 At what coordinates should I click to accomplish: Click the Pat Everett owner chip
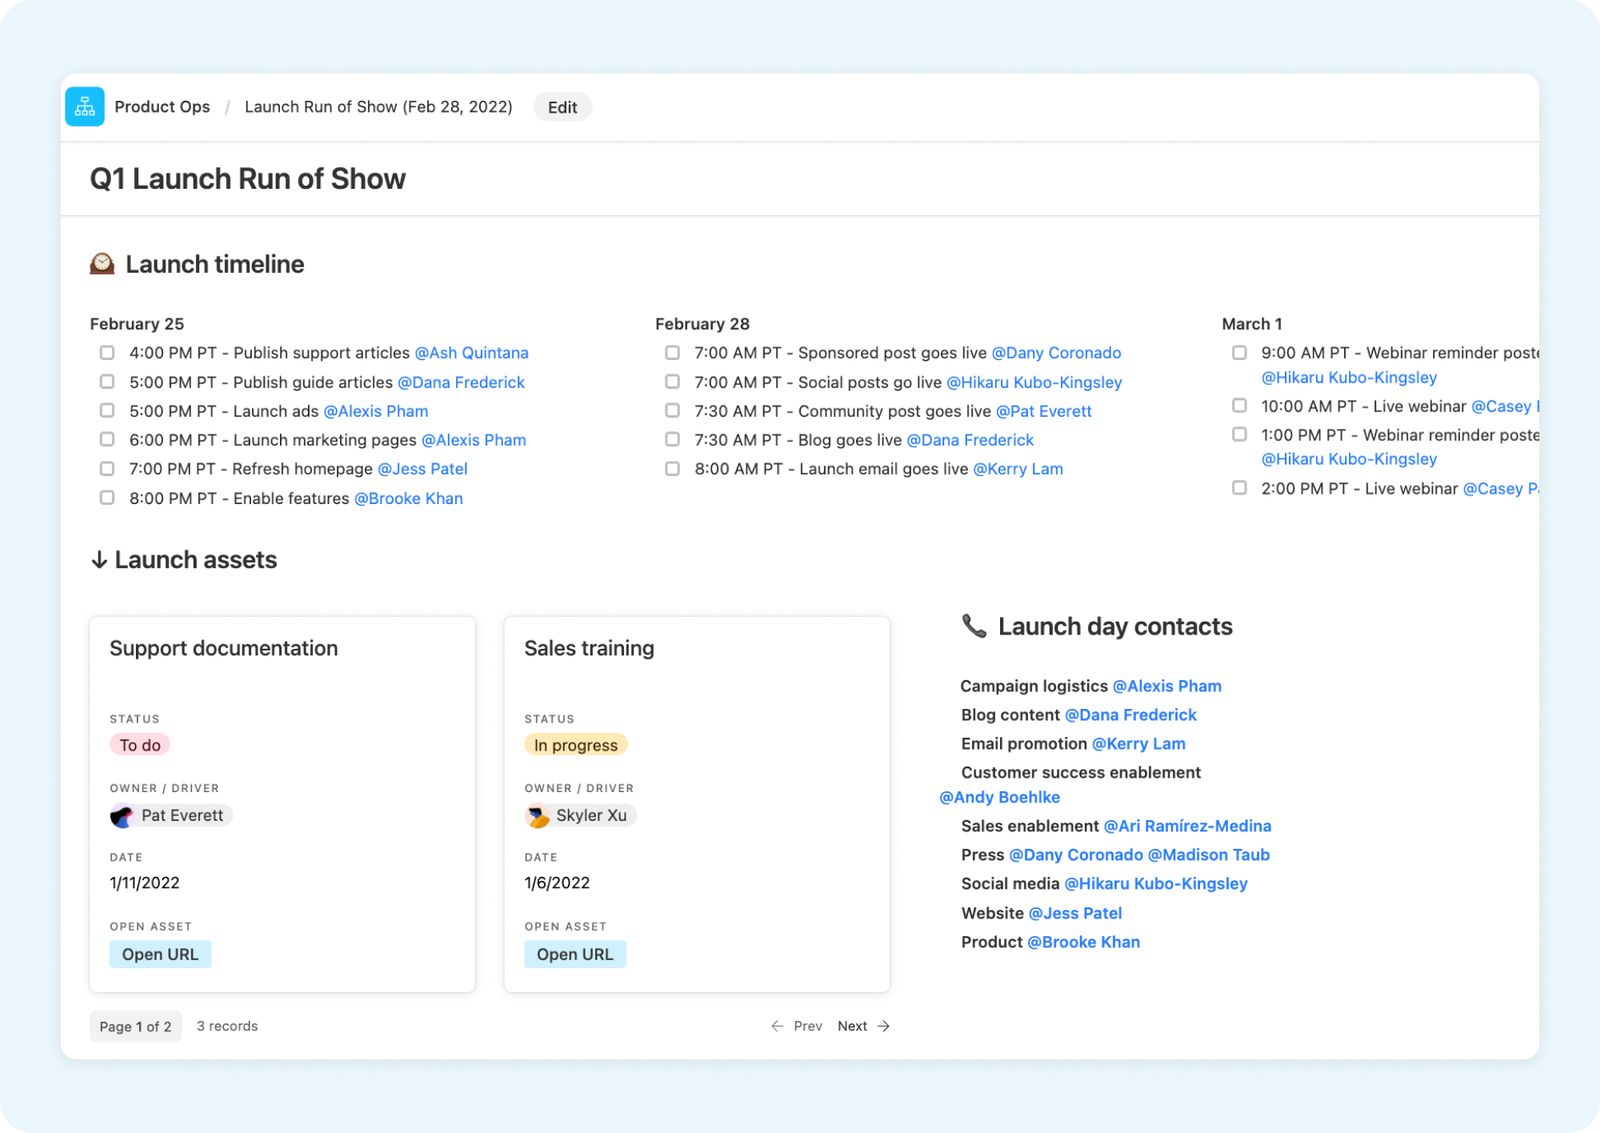(x=171, y=816)
